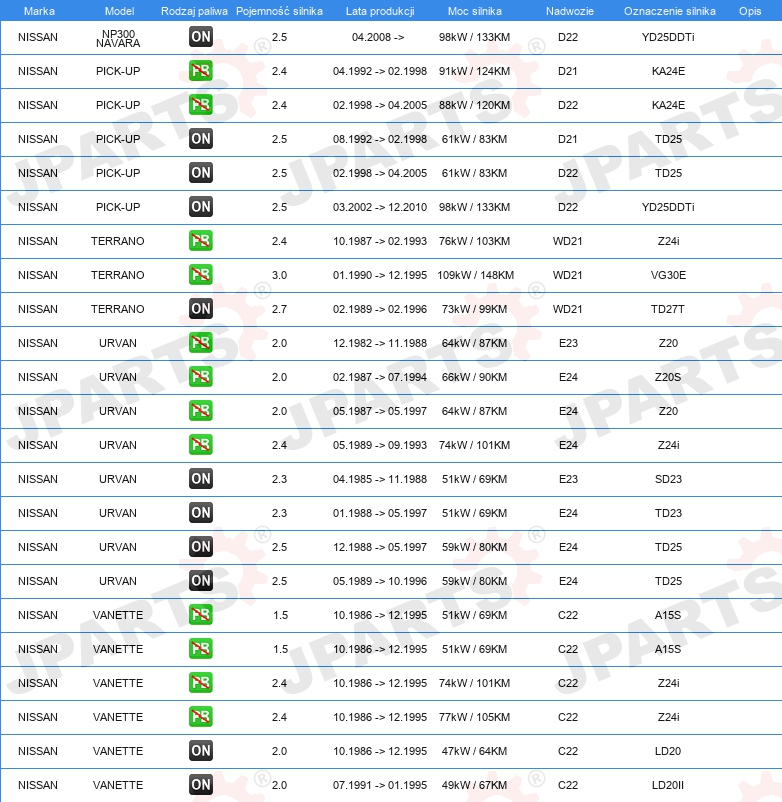Click the 04.1985 -> 11.1988 date cell

(x=379, y=479)
